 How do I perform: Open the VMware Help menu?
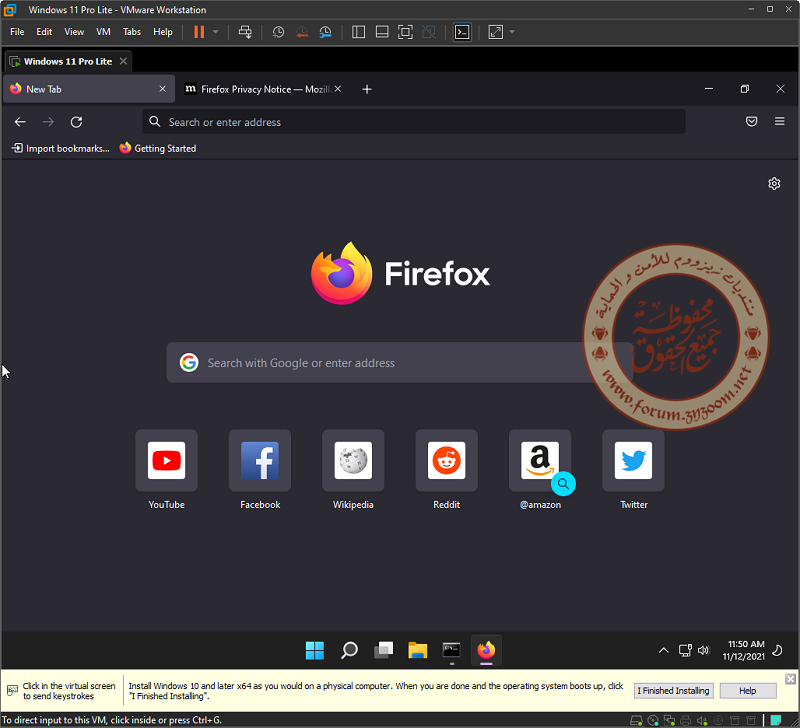click(163, 32)
